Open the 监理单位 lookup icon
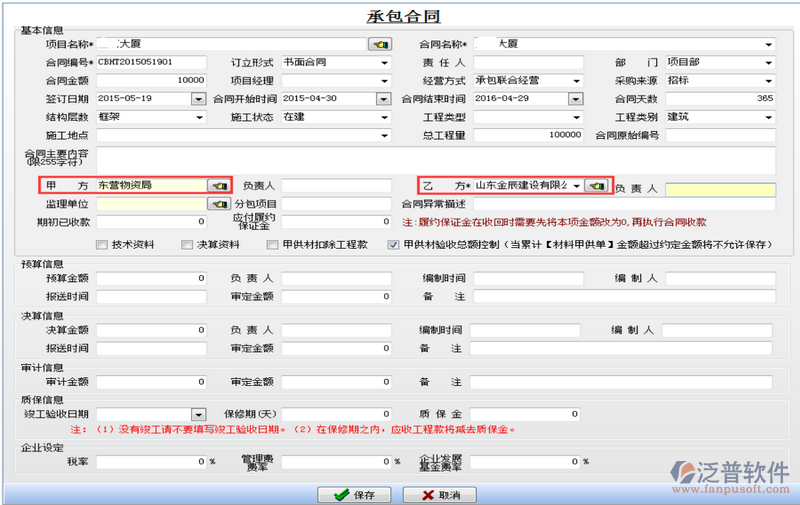 pyautogui.click(x=218, y=204)
